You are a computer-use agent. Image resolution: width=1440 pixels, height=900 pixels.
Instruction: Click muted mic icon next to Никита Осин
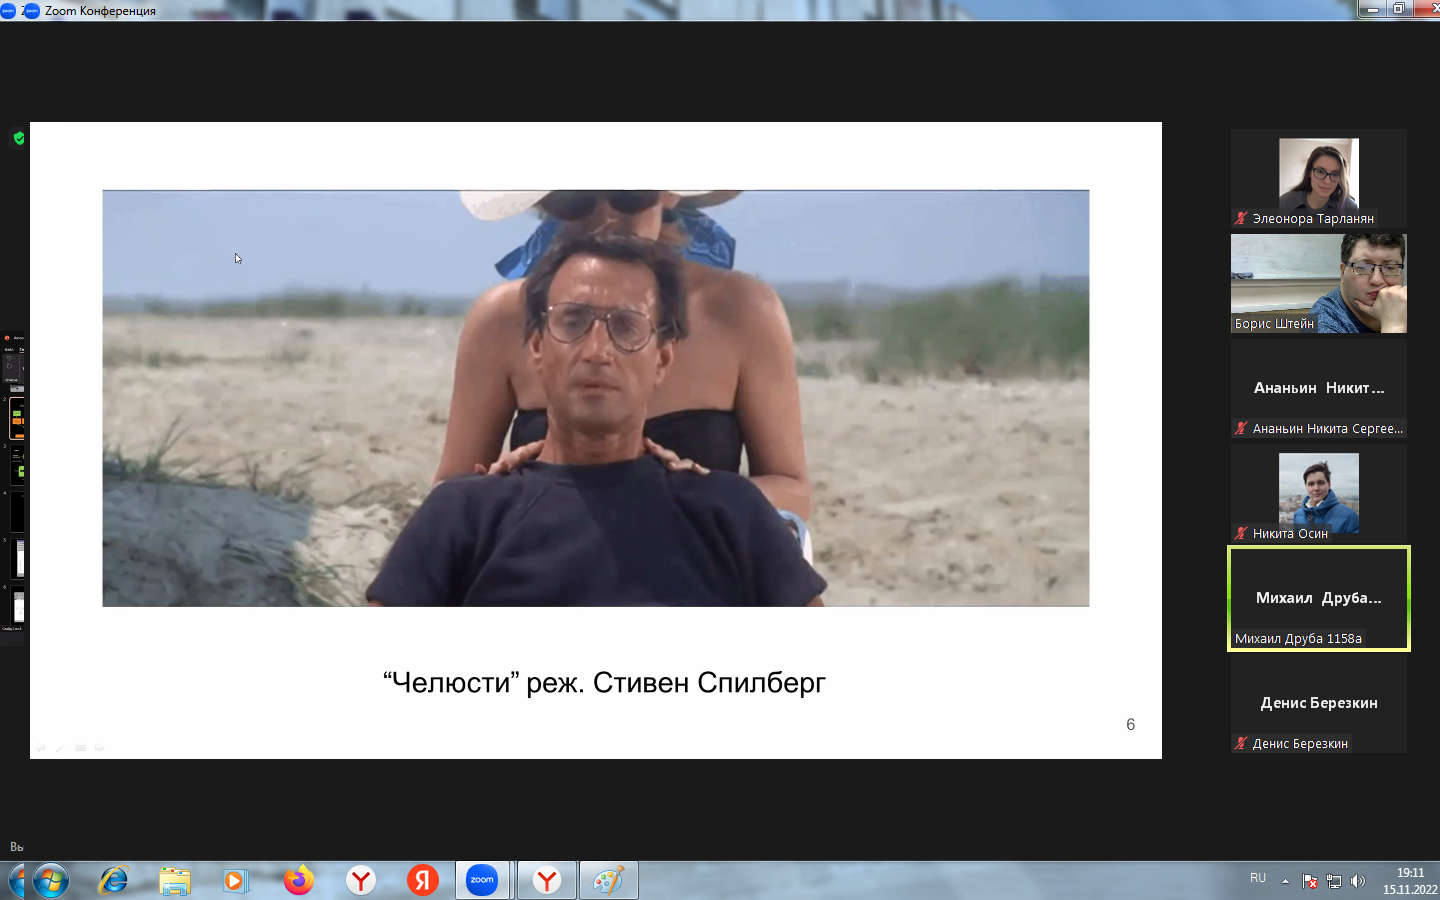(1241, 533)
